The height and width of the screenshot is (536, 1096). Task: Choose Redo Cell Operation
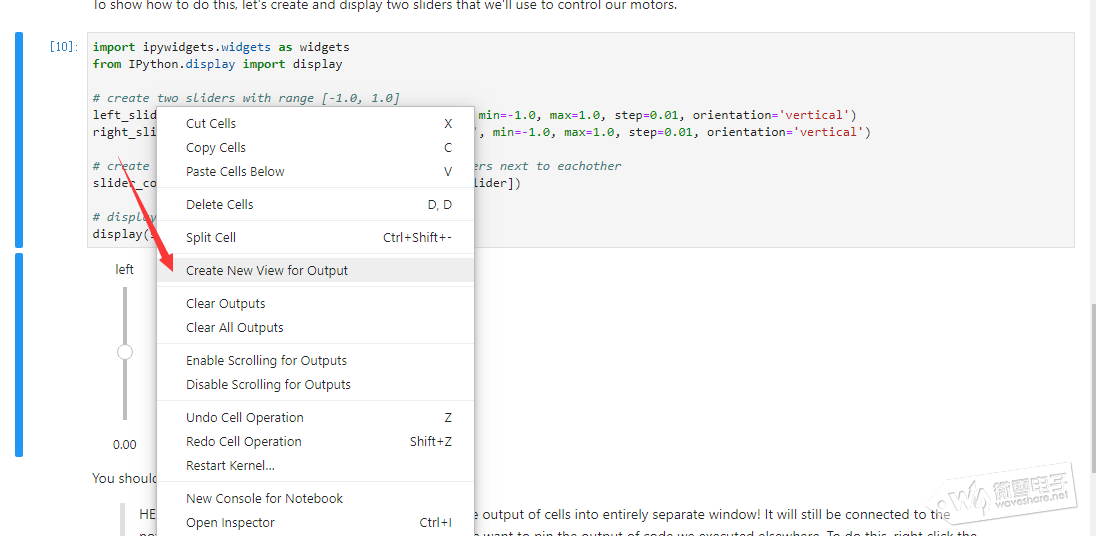click(x=244, y=441)
